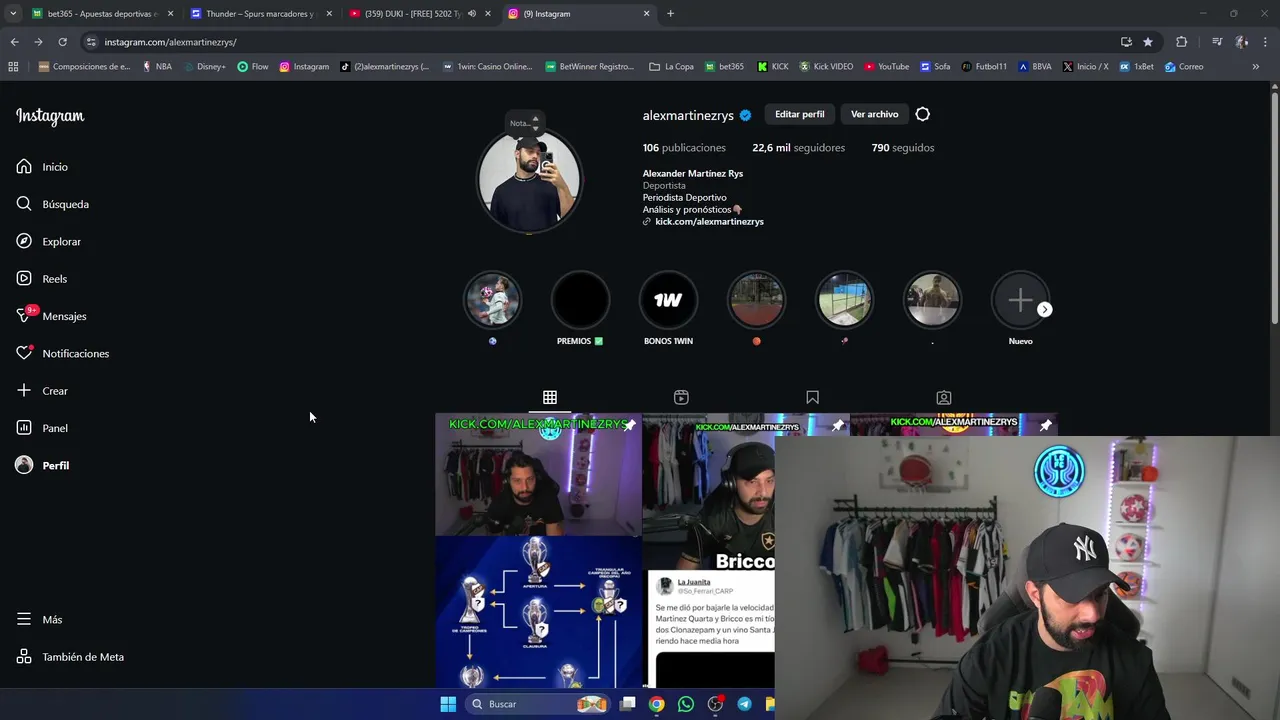The height and width of the screenshot is (720, 1280).
Task: Click the browser back arrow
Action: pos(14,42)
